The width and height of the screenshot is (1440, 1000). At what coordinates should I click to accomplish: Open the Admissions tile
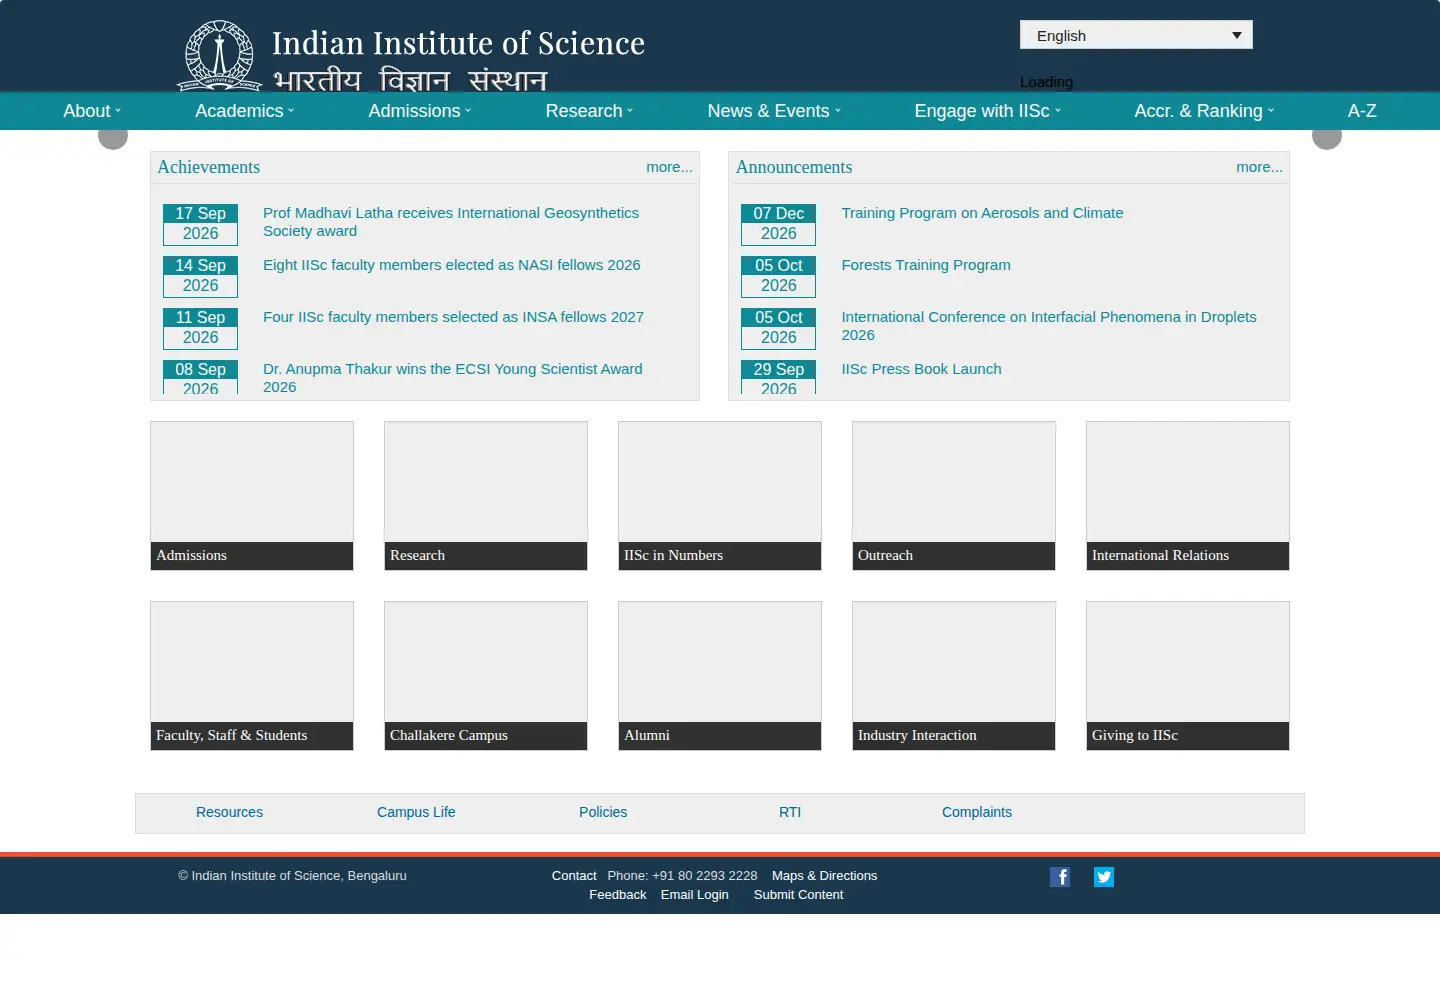pyautogui.click(x=252, y=496)
